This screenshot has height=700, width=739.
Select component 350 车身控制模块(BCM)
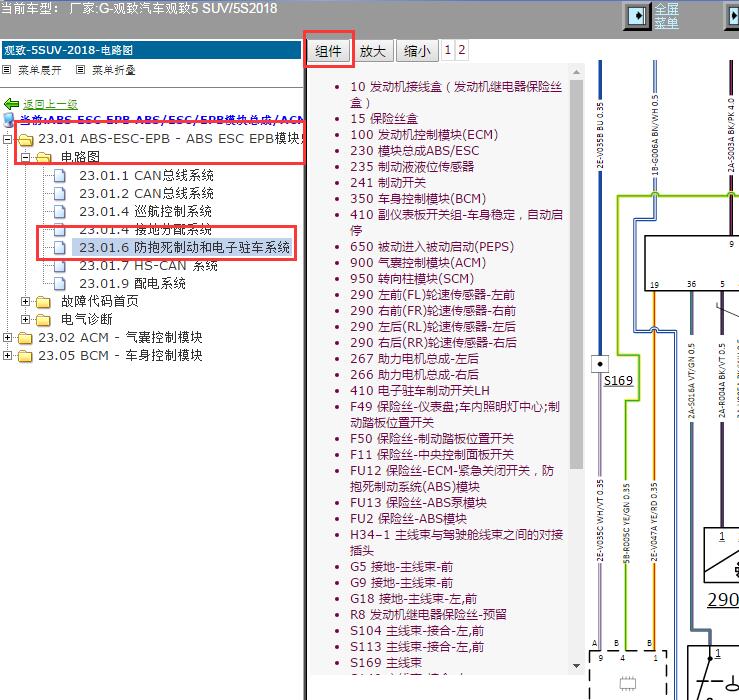click(x=418, y=199)
